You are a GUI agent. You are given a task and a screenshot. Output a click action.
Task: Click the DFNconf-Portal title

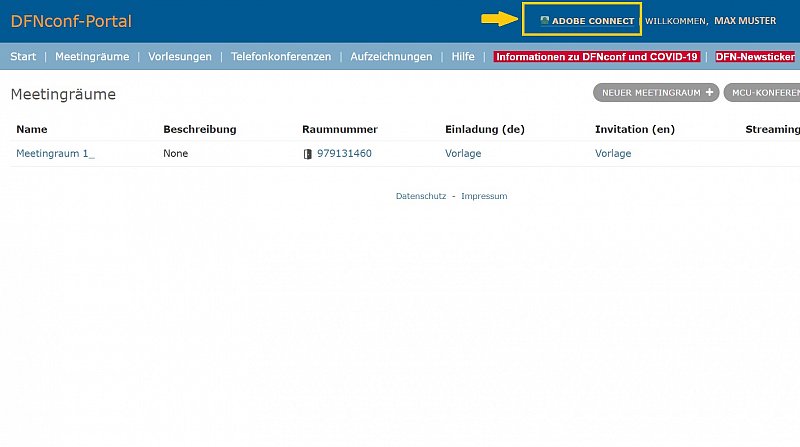point(71,21)
